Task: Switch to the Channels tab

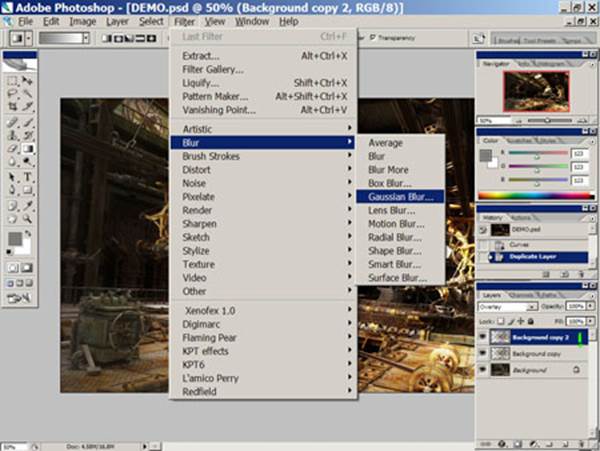Action: (x=522, y=295)
